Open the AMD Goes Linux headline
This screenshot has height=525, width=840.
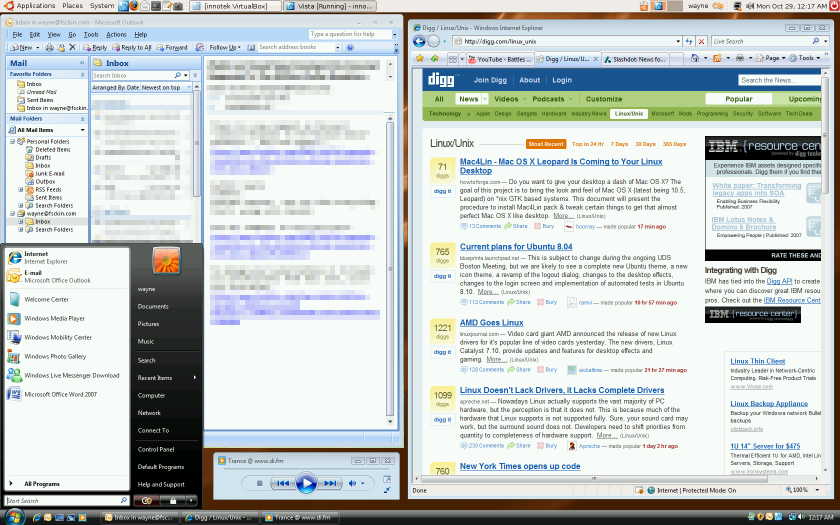(x=491, y=323)
